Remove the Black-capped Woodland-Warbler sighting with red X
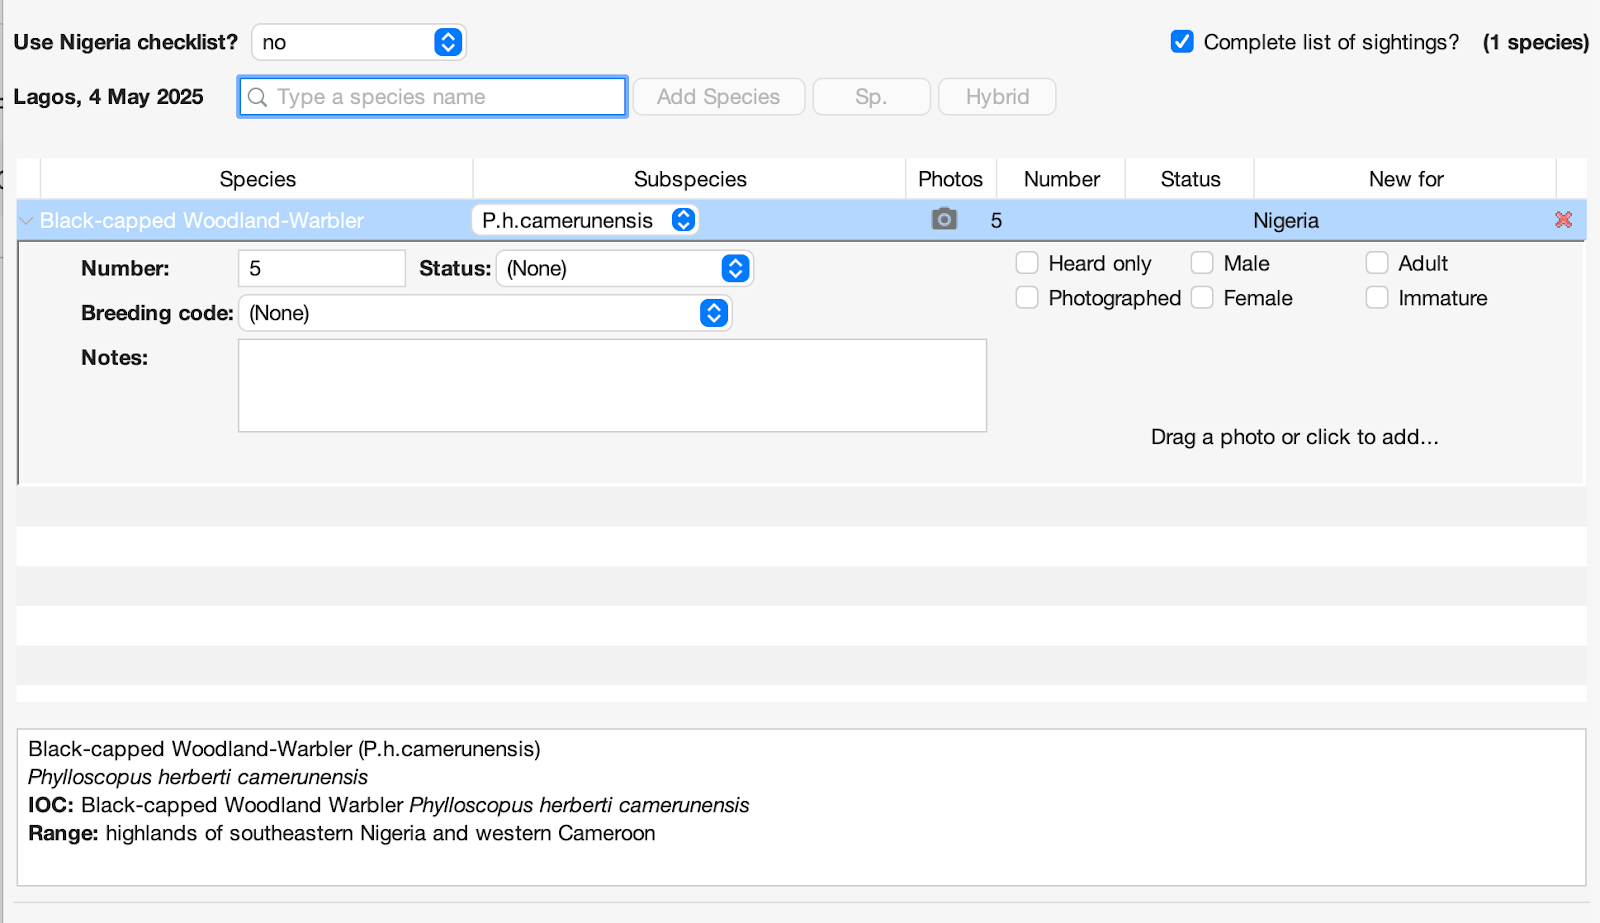This screenshot has width=1600, height=923. [x=1563, y=220]
